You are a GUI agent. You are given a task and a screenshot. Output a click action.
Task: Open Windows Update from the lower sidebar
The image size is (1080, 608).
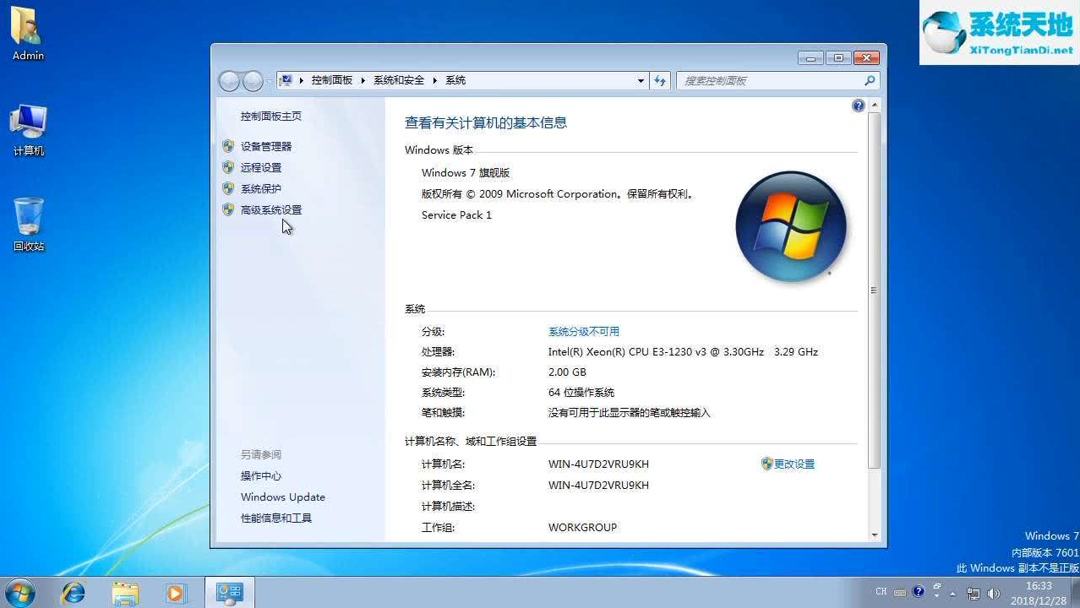[x=282, y=497]
